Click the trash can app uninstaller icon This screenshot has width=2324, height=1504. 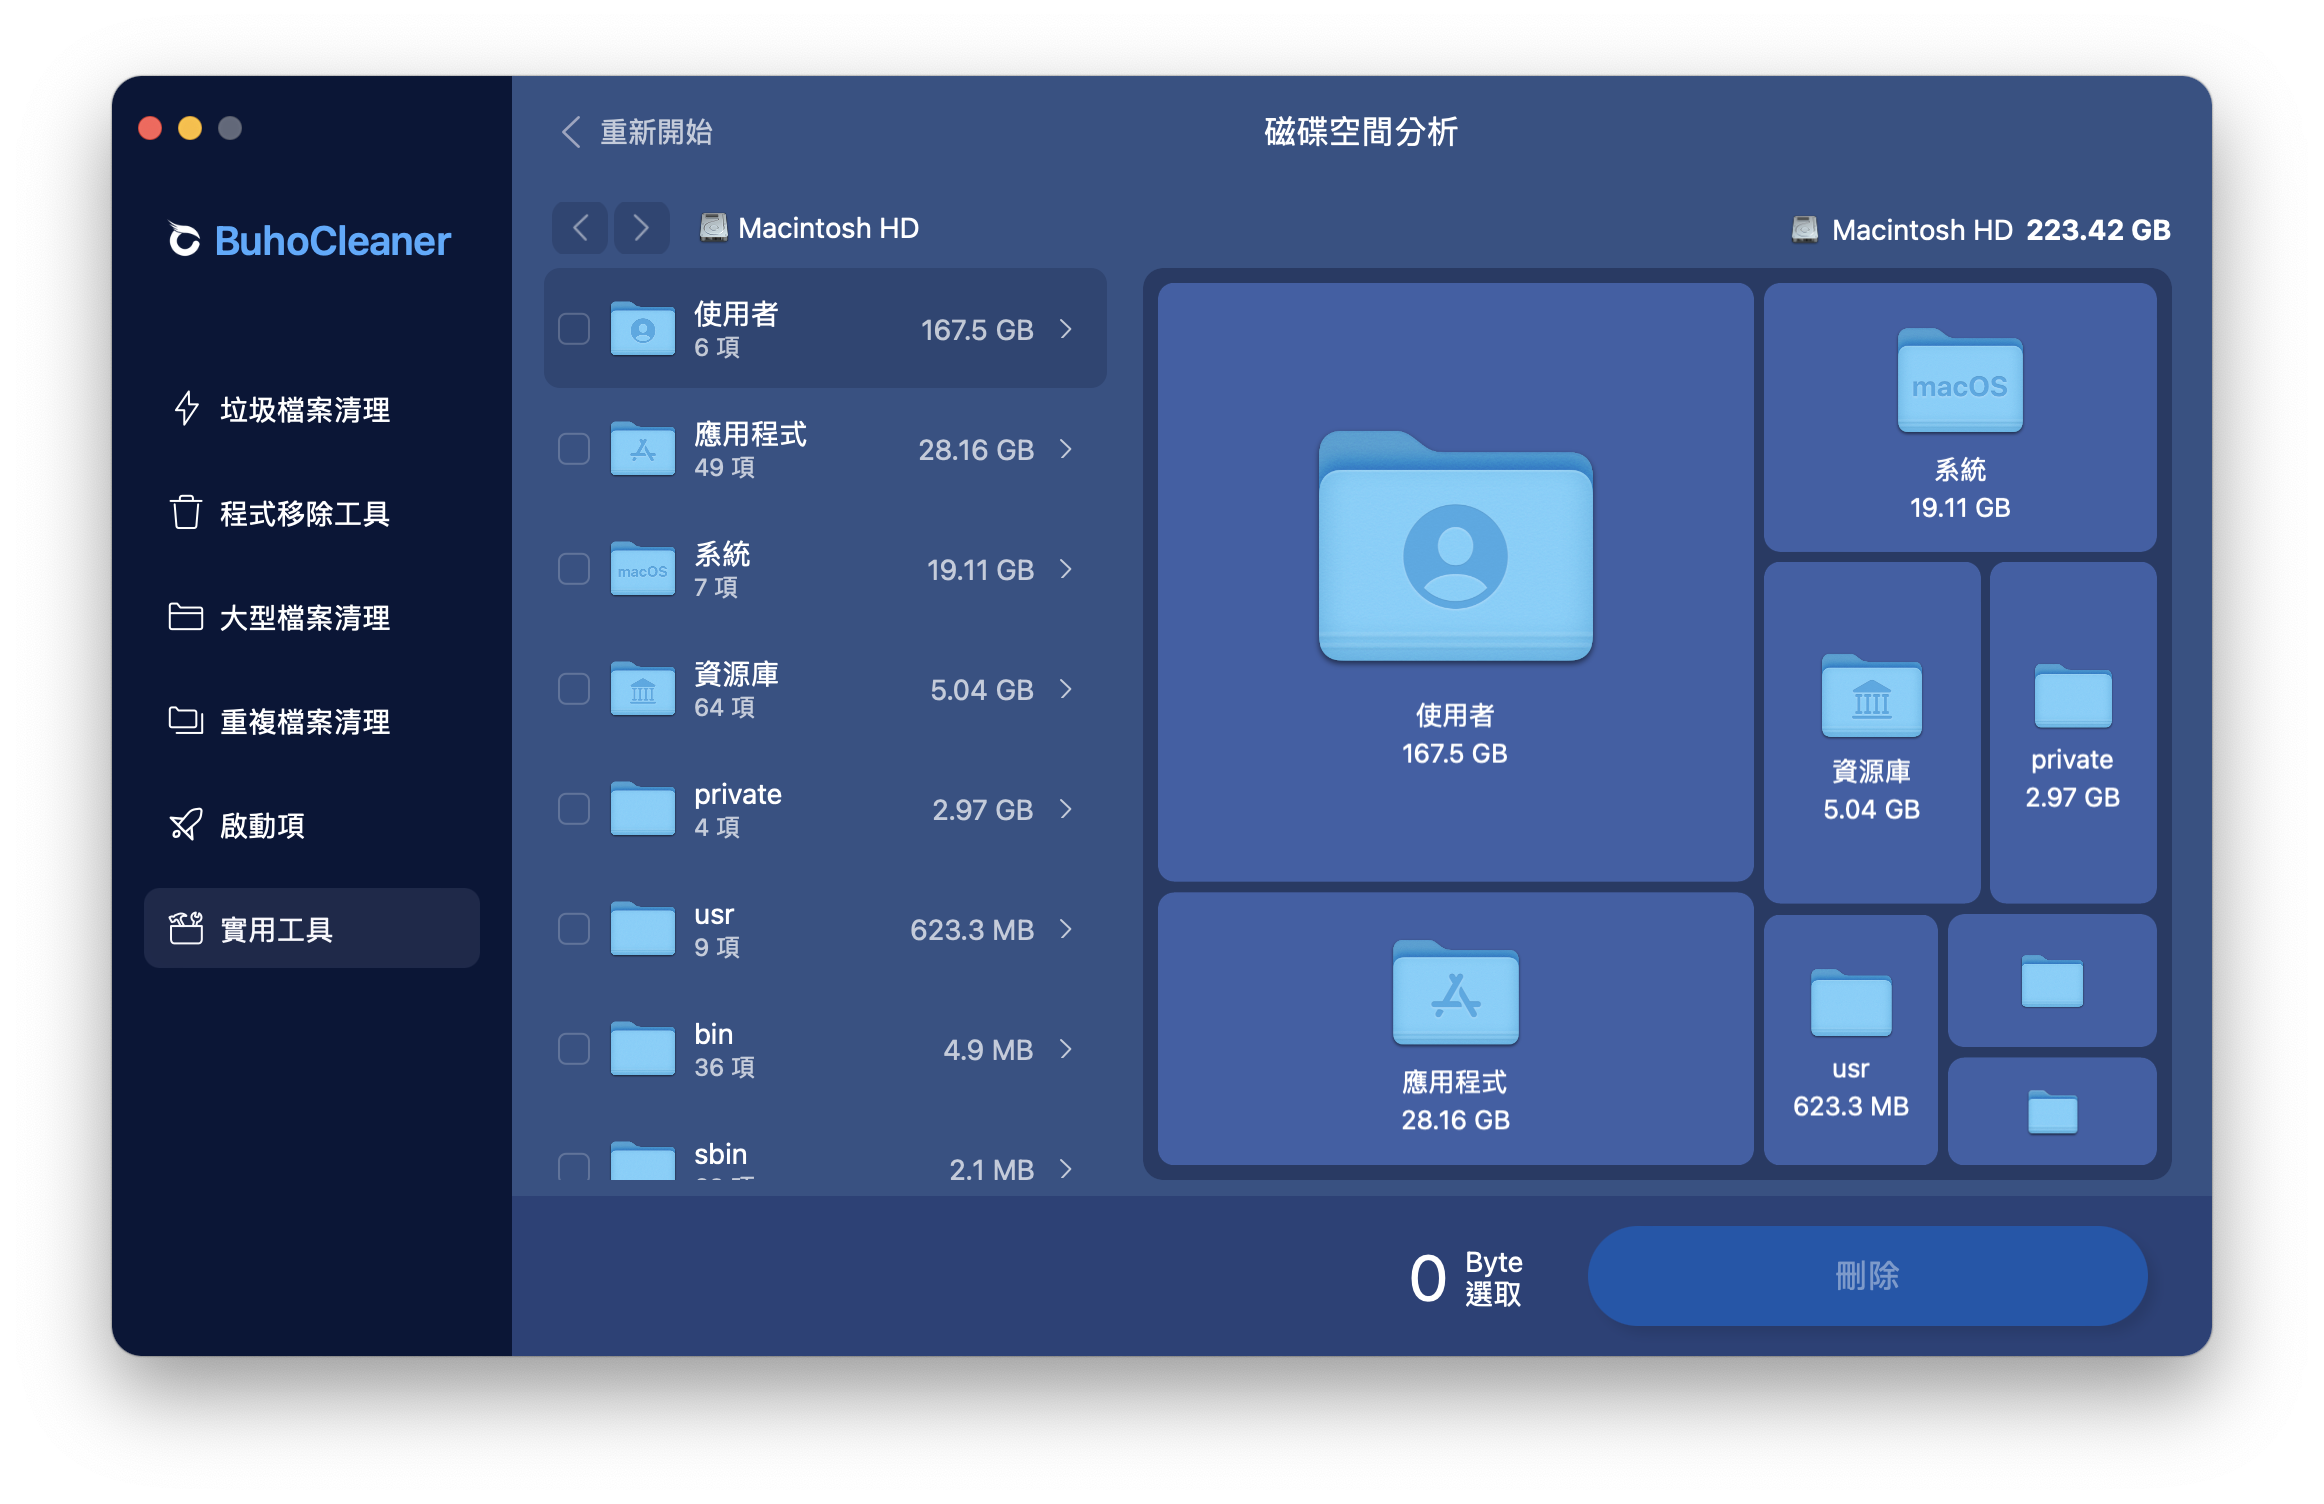coord(186,513)
